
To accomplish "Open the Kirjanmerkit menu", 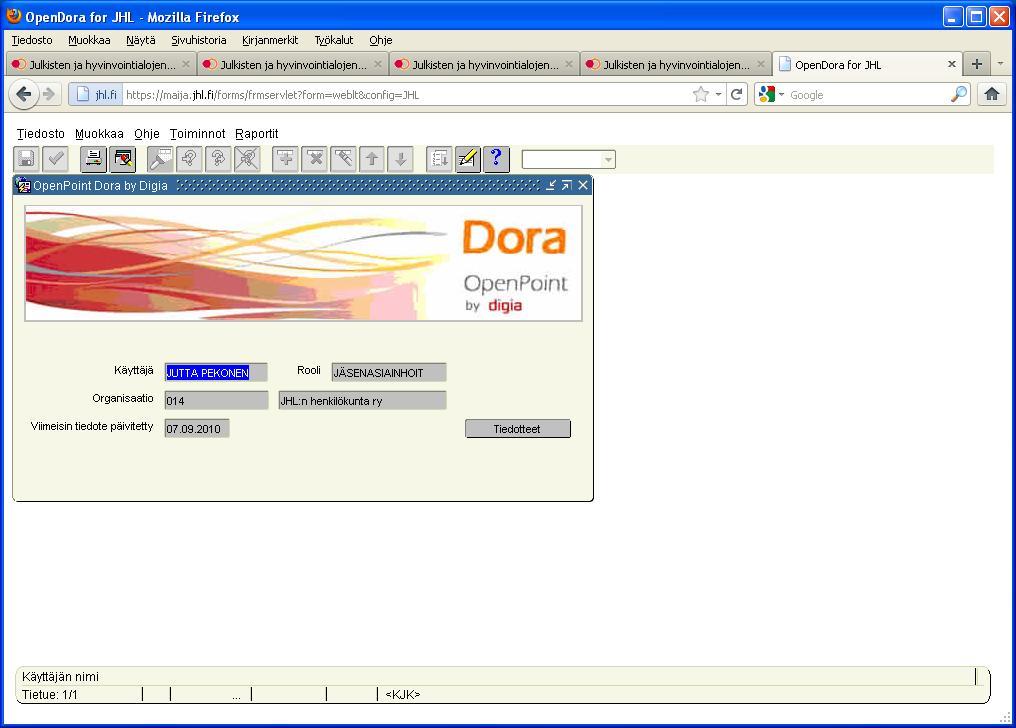I will click(270, 40).
